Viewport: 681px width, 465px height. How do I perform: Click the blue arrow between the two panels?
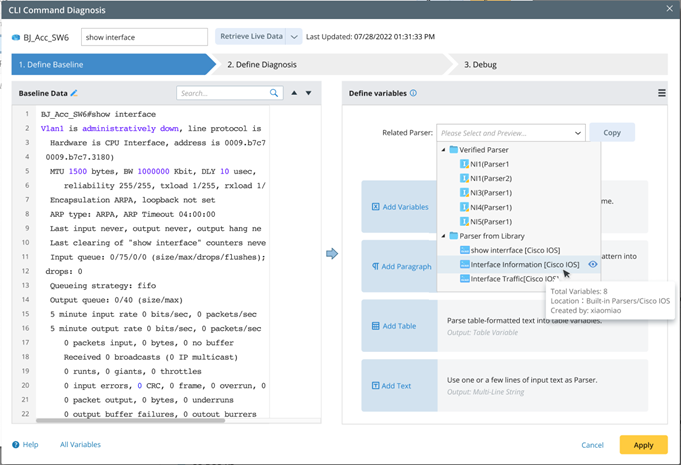pos(332,253)
